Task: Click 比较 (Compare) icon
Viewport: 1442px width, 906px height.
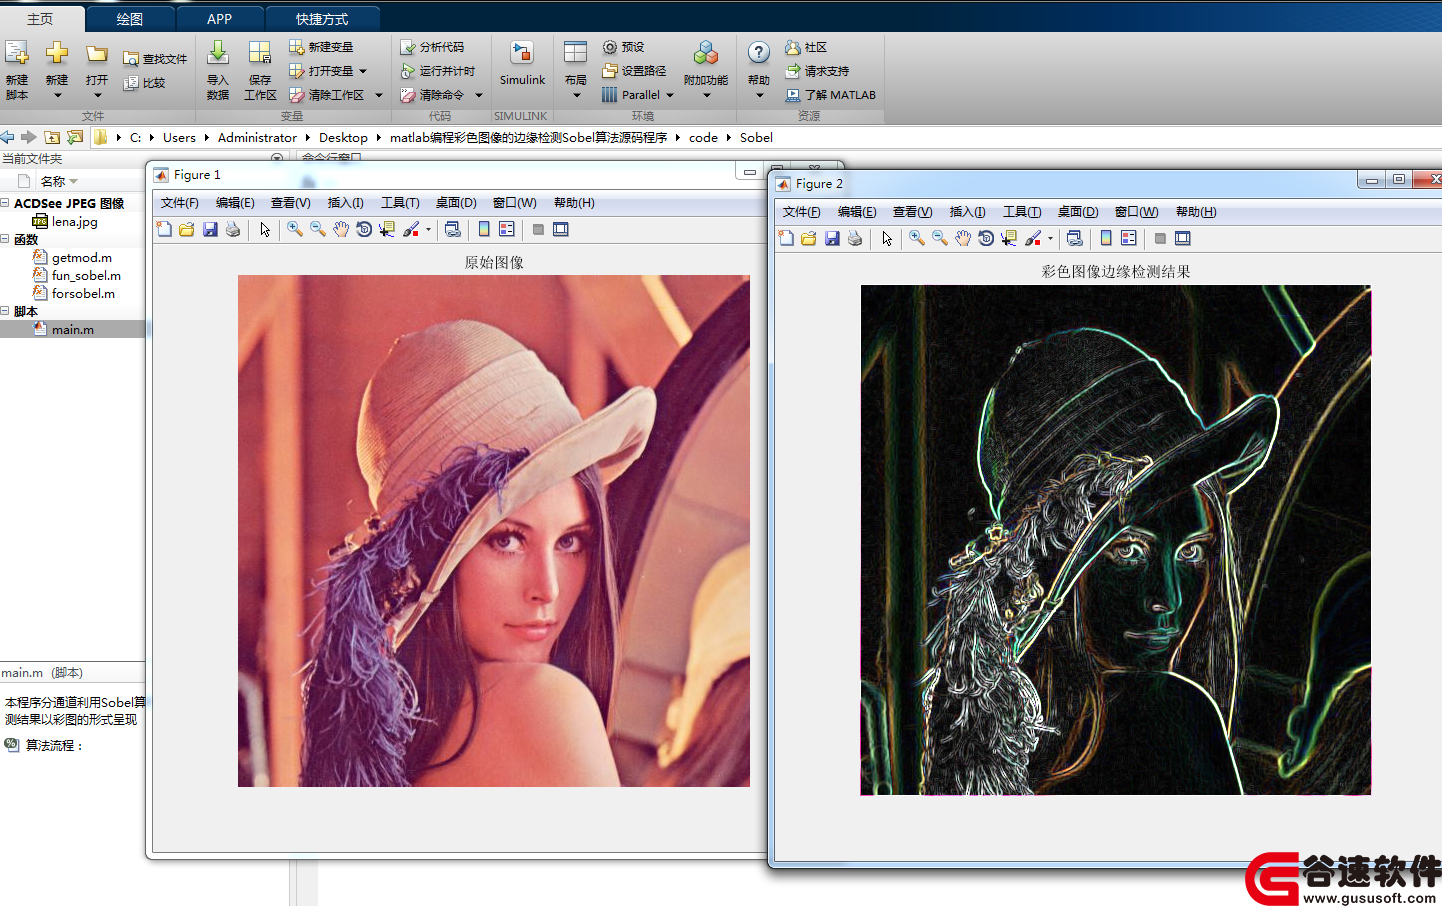Action: pos(131,83)
